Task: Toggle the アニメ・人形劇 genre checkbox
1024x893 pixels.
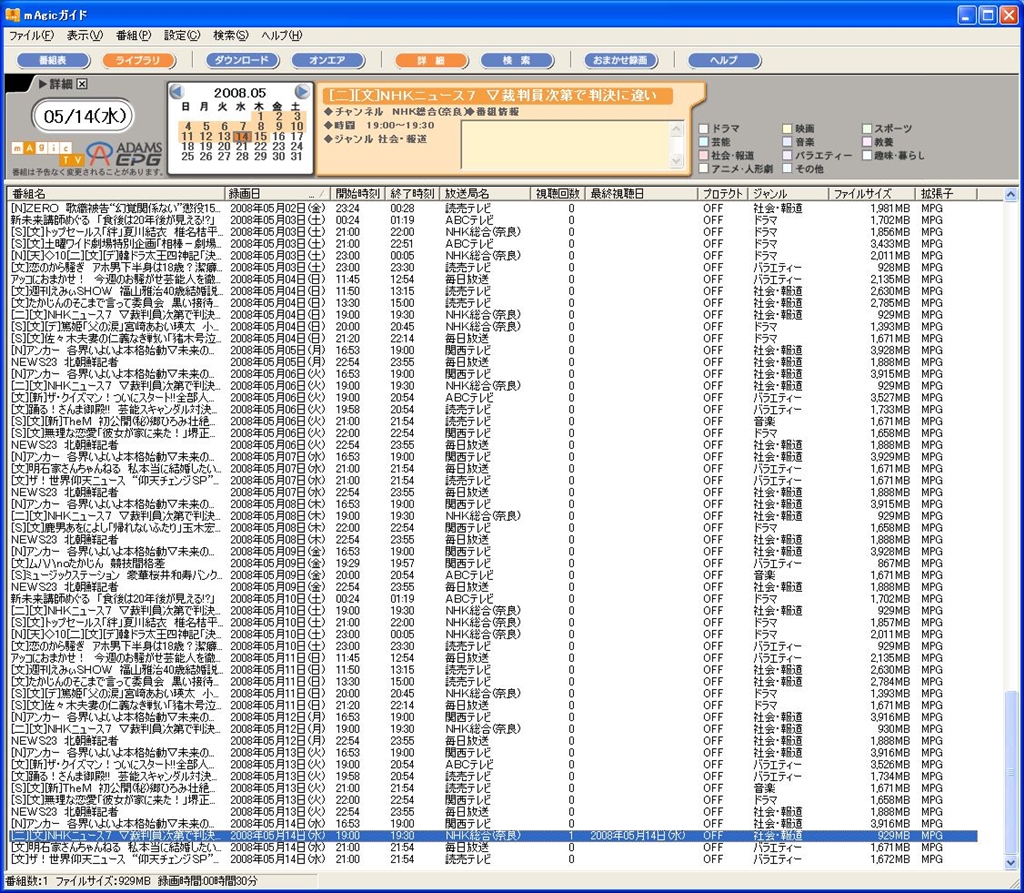Action: 704,169
